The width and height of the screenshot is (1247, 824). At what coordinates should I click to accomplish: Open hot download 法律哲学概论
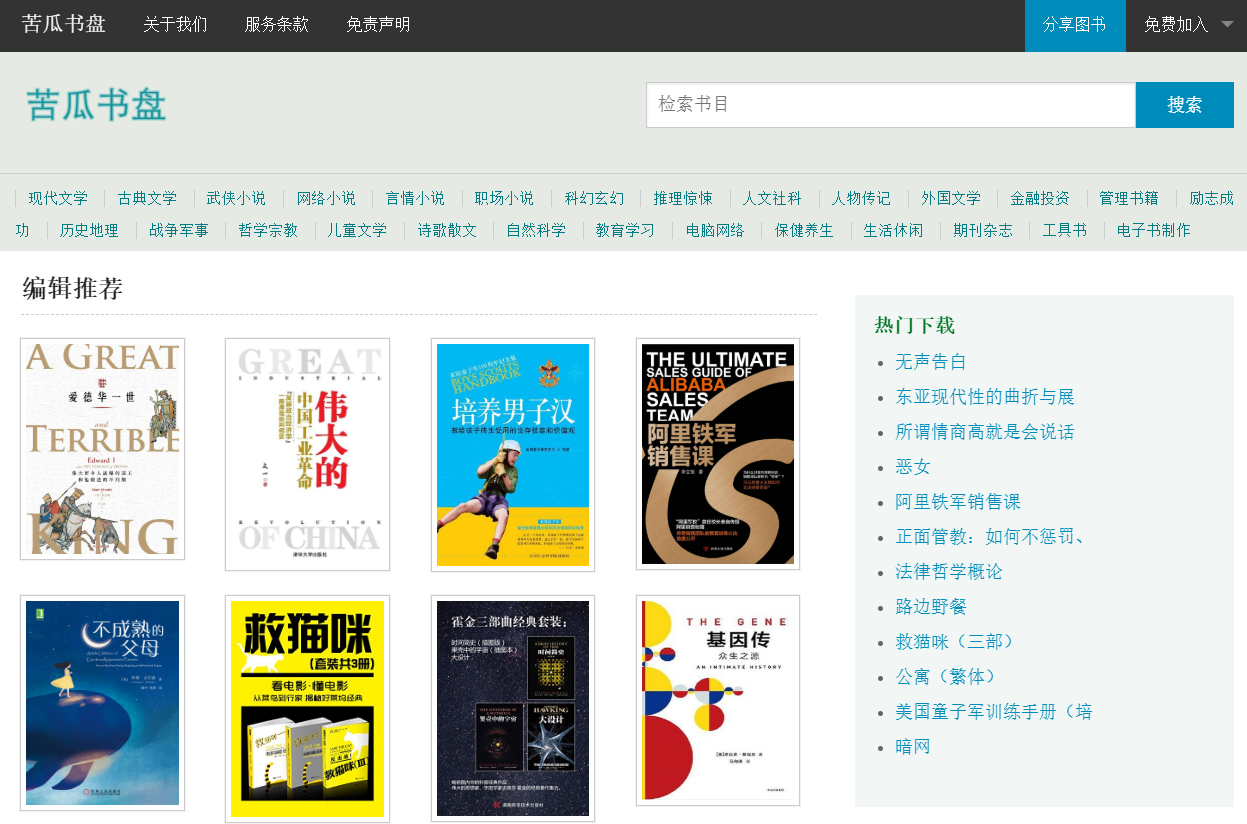pyautogui.click(x=948, y=572)
